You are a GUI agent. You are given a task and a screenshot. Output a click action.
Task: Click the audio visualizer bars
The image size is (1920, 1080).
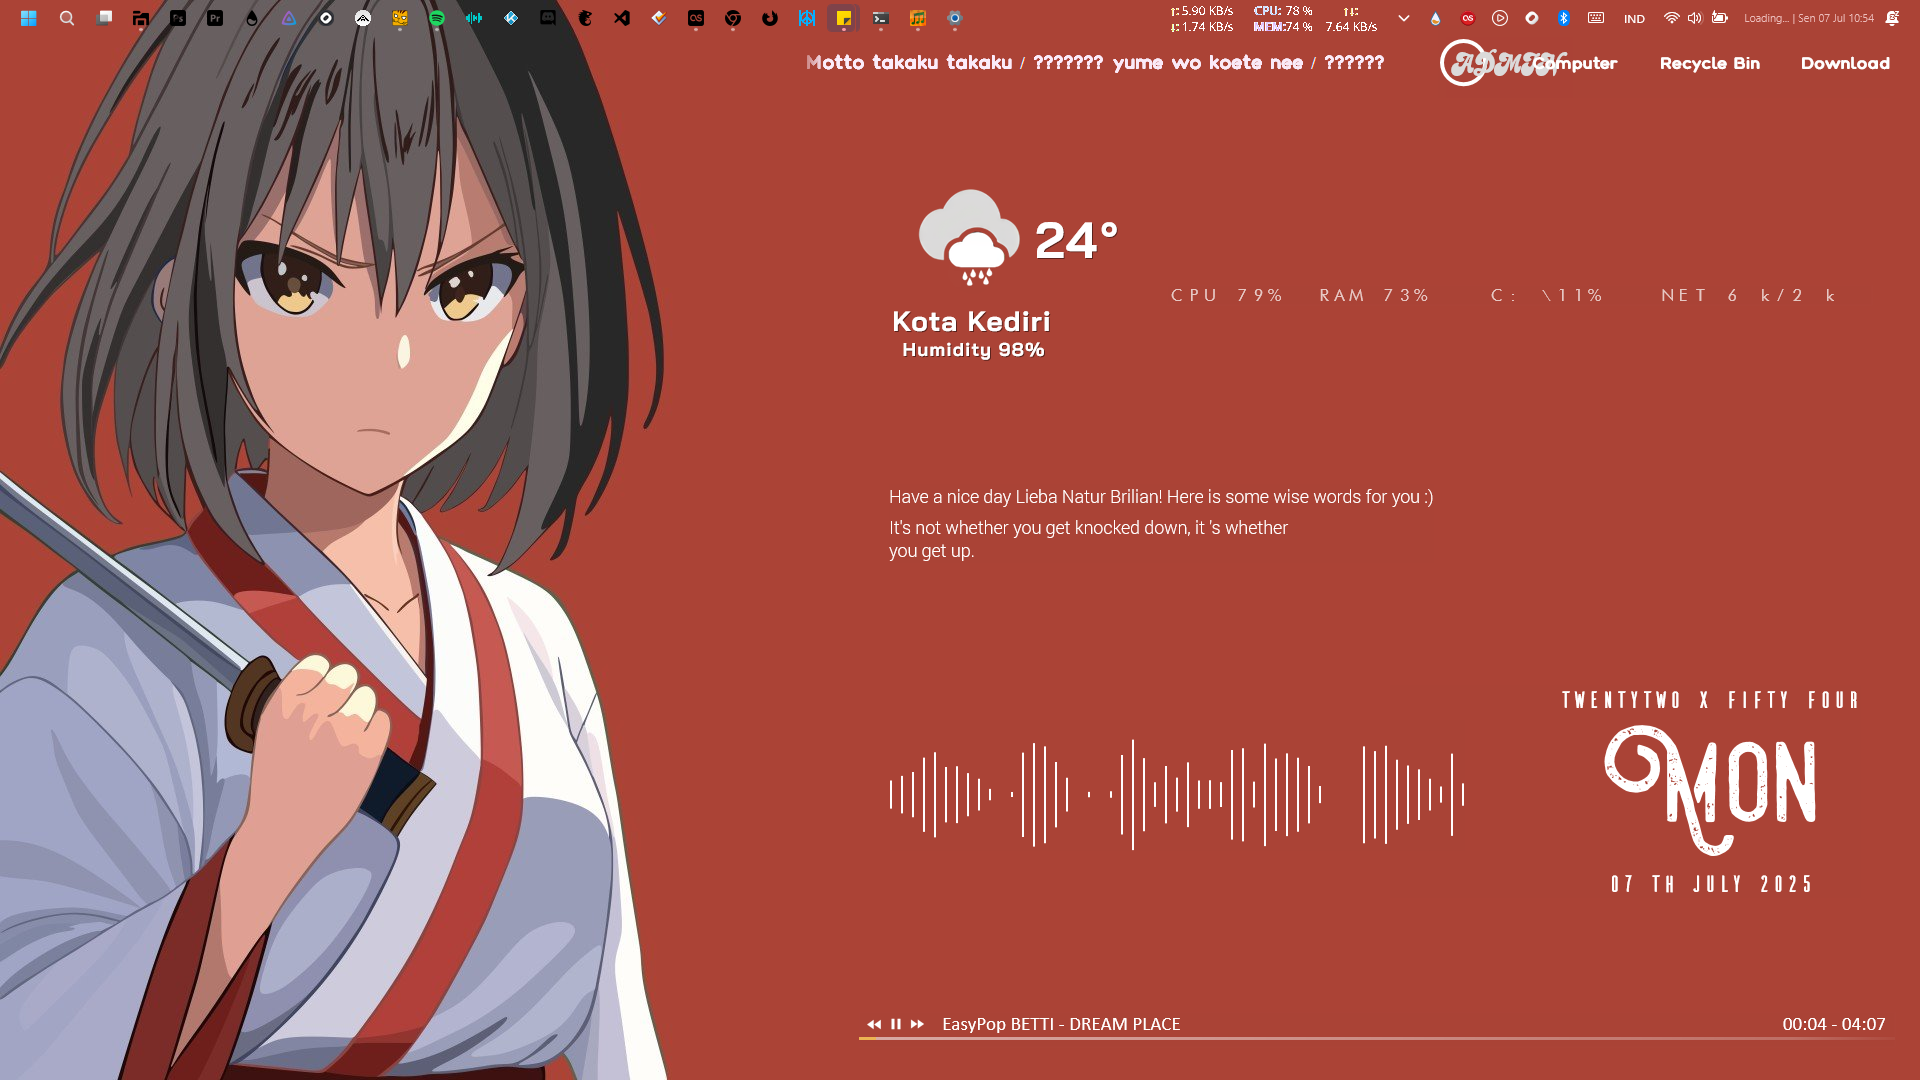point(1177,795)
